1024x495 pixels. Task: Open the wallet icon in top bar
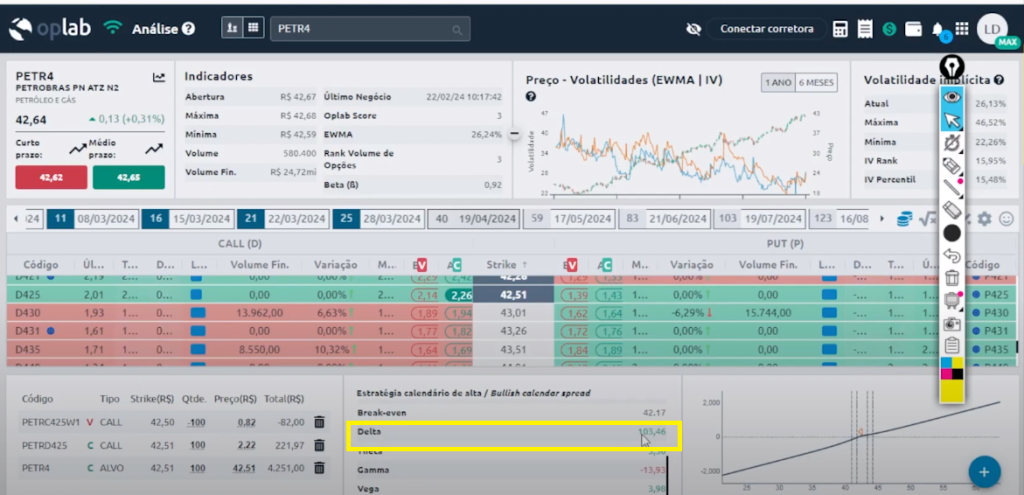click(x=913, y=29)
